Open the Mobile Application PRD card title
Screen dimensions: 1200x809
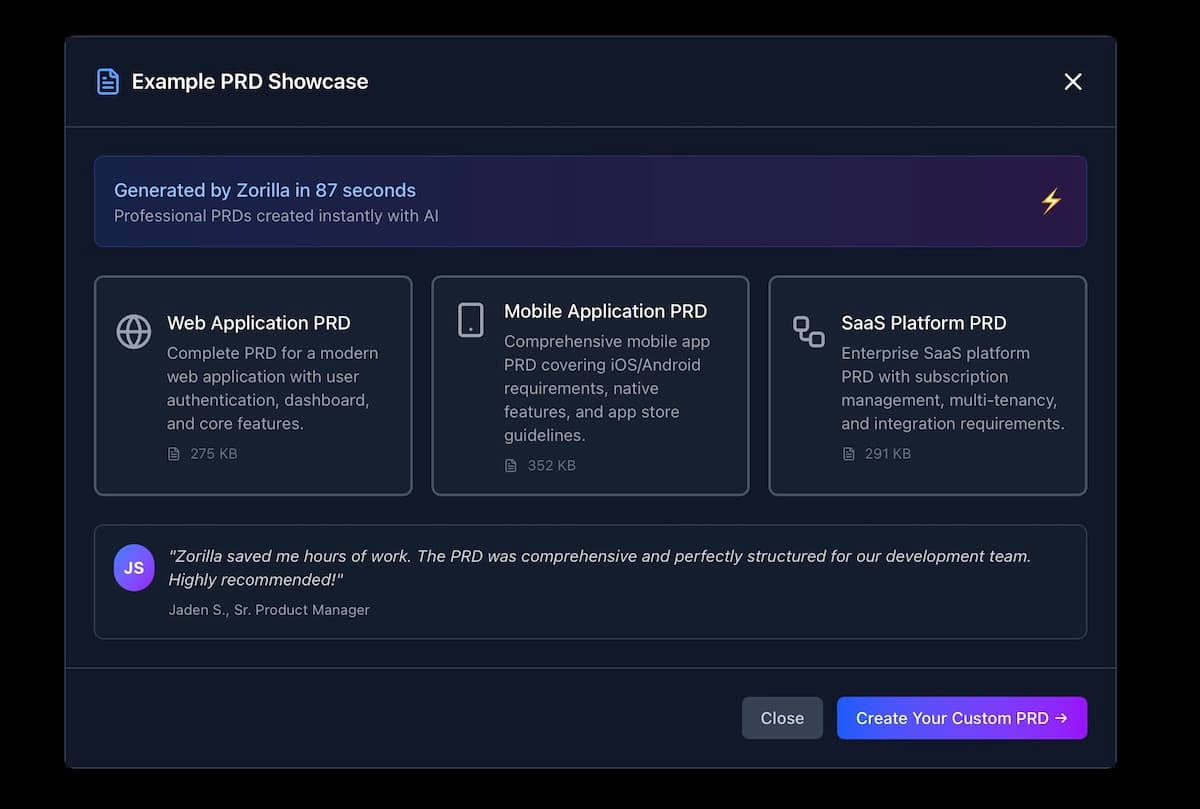tap(605, 311)
